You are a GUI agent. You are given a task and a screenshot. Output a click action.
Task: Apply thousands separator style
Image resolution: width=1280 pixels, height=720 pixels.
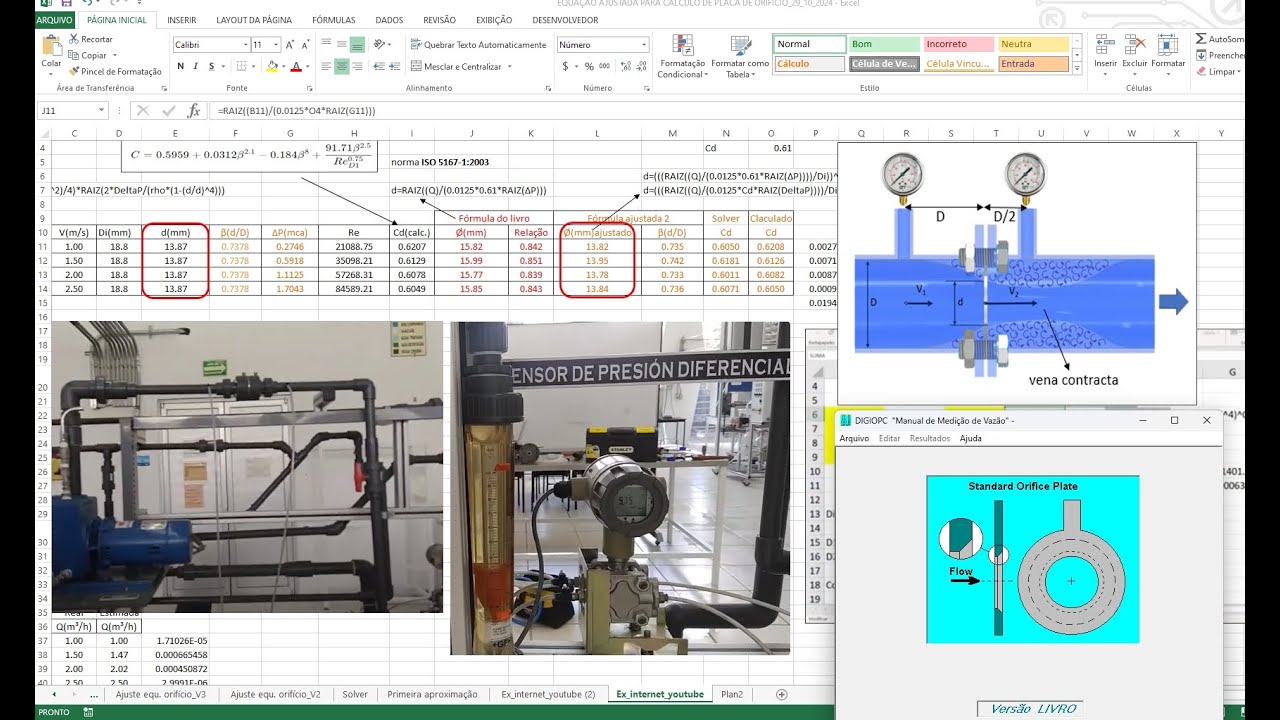(x=604, y=66)
